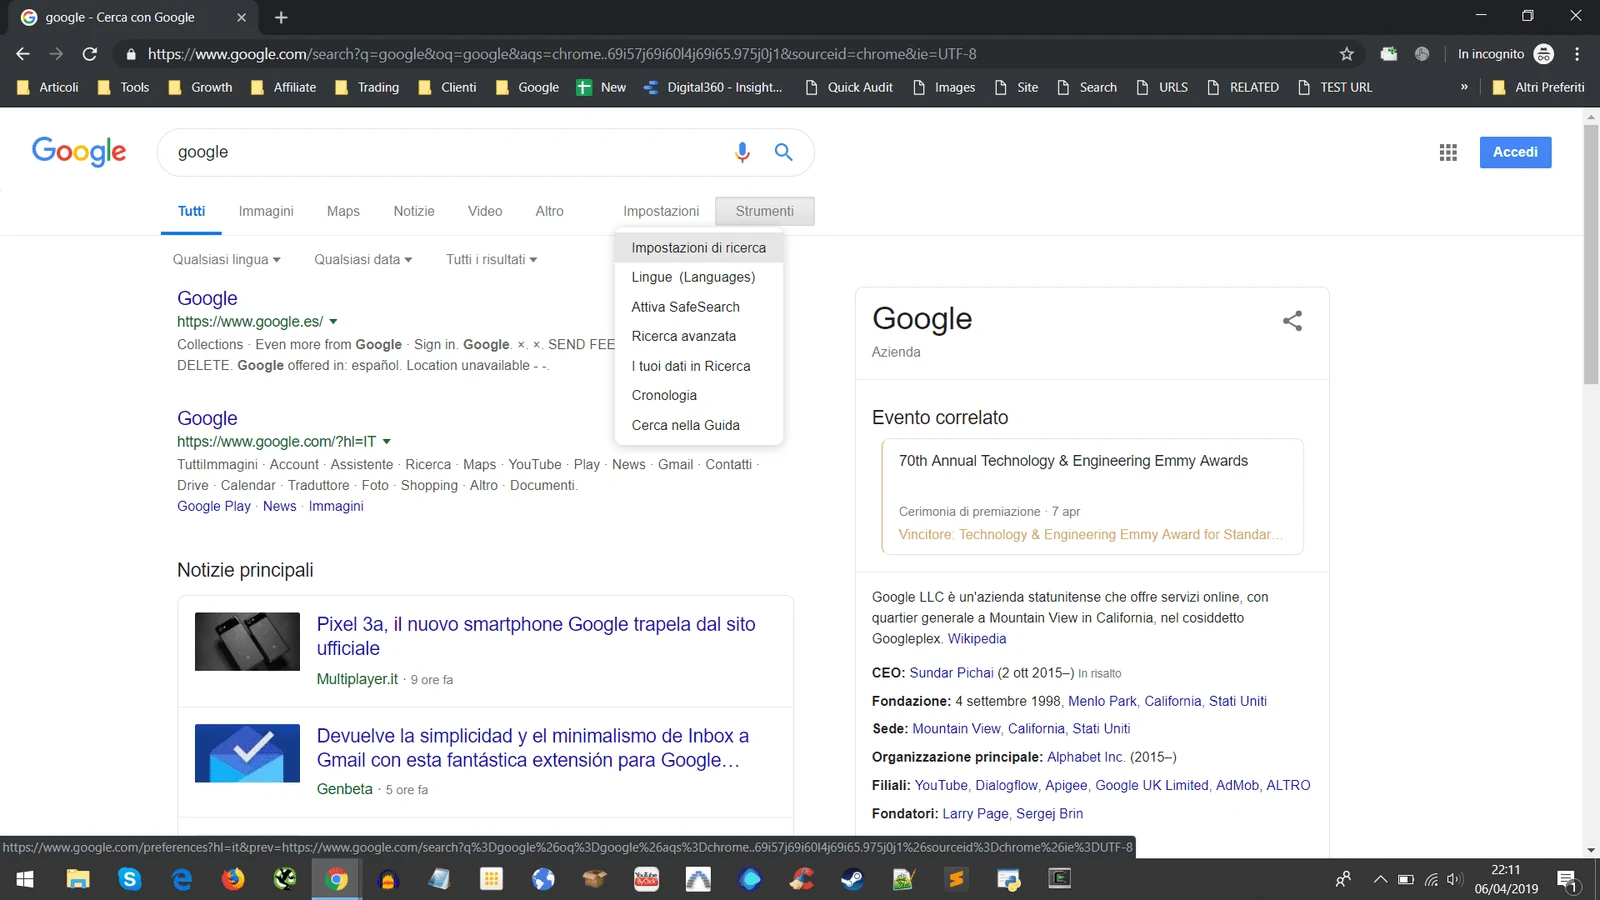Choose Ricerca avanzata from the menu
Screen dimensions: 1600x900
coord(699,336)
